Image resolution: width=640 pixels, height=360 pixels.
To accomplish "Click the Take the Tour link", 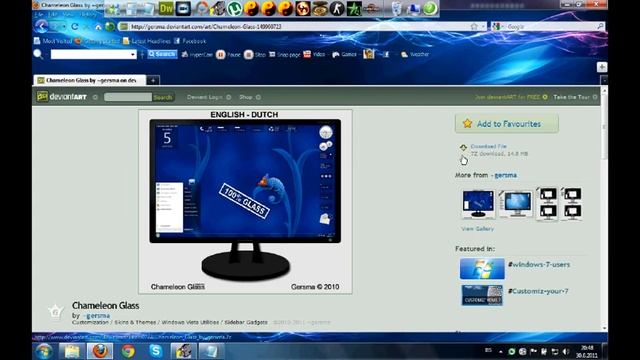I will coord(571,97).
